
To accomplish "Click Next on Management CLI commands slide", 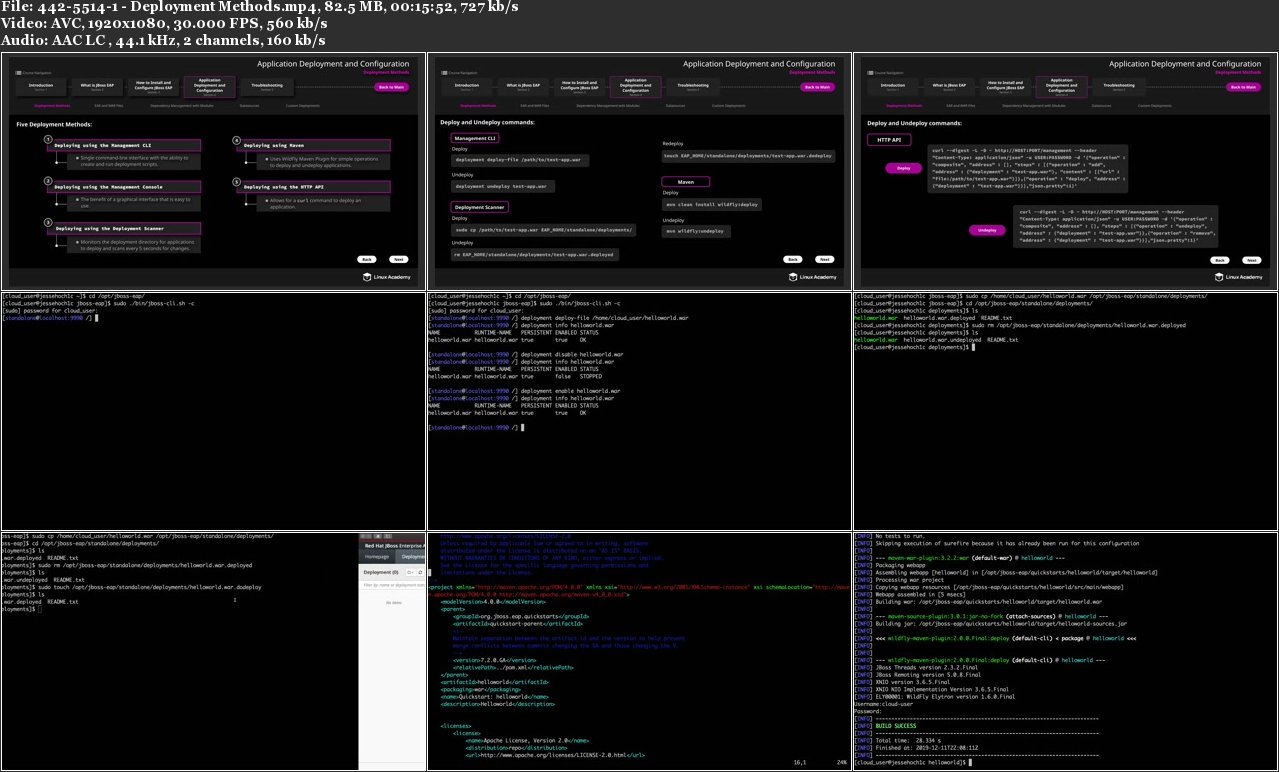I will click(x=825, y=259).
